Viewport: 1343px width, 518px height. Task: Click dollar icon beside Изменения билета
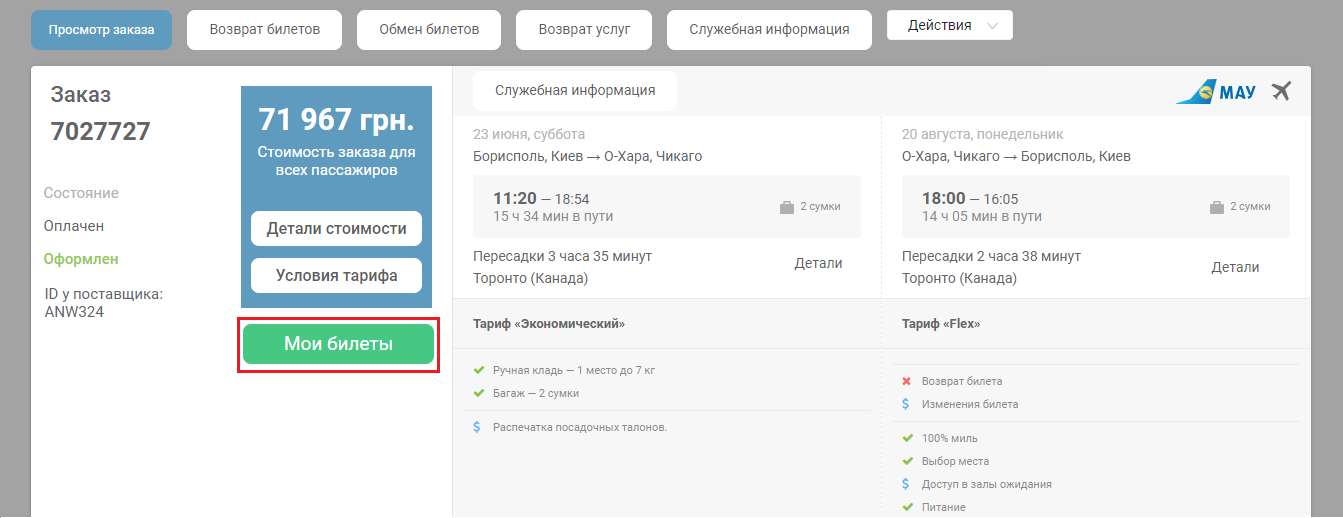[x=906, y=404]
